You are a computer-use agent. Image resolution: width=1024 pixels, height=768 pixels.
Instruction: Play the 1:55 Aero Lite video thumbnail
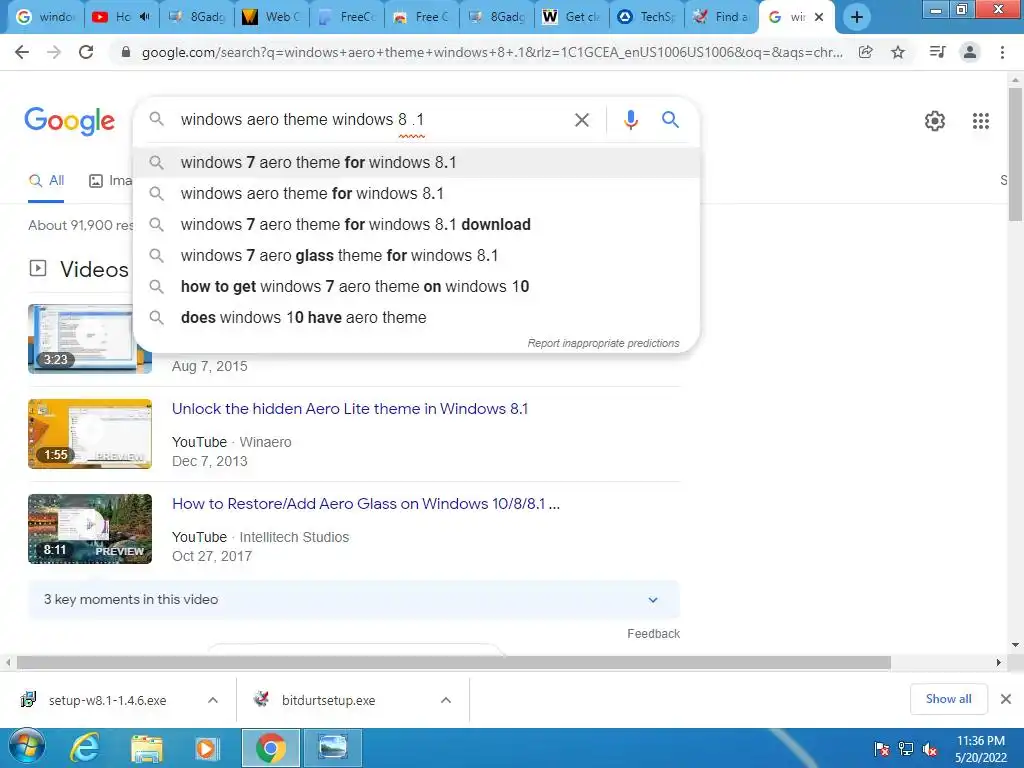[x=90, y=434]
